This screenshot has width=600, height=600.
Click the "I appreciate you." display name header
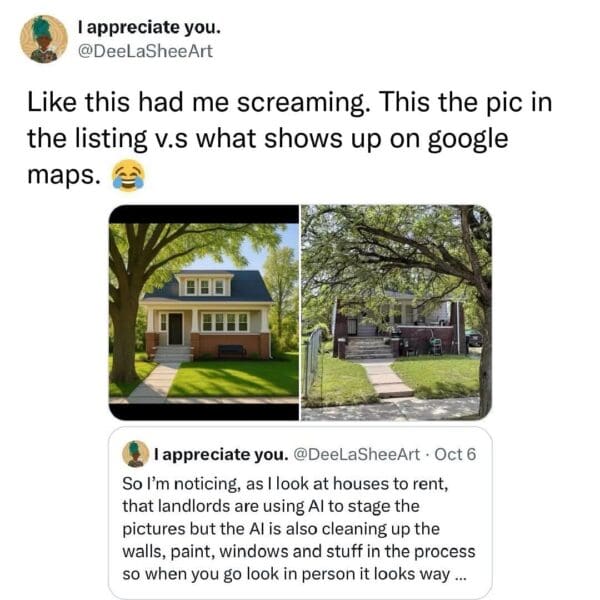[149, 28]
